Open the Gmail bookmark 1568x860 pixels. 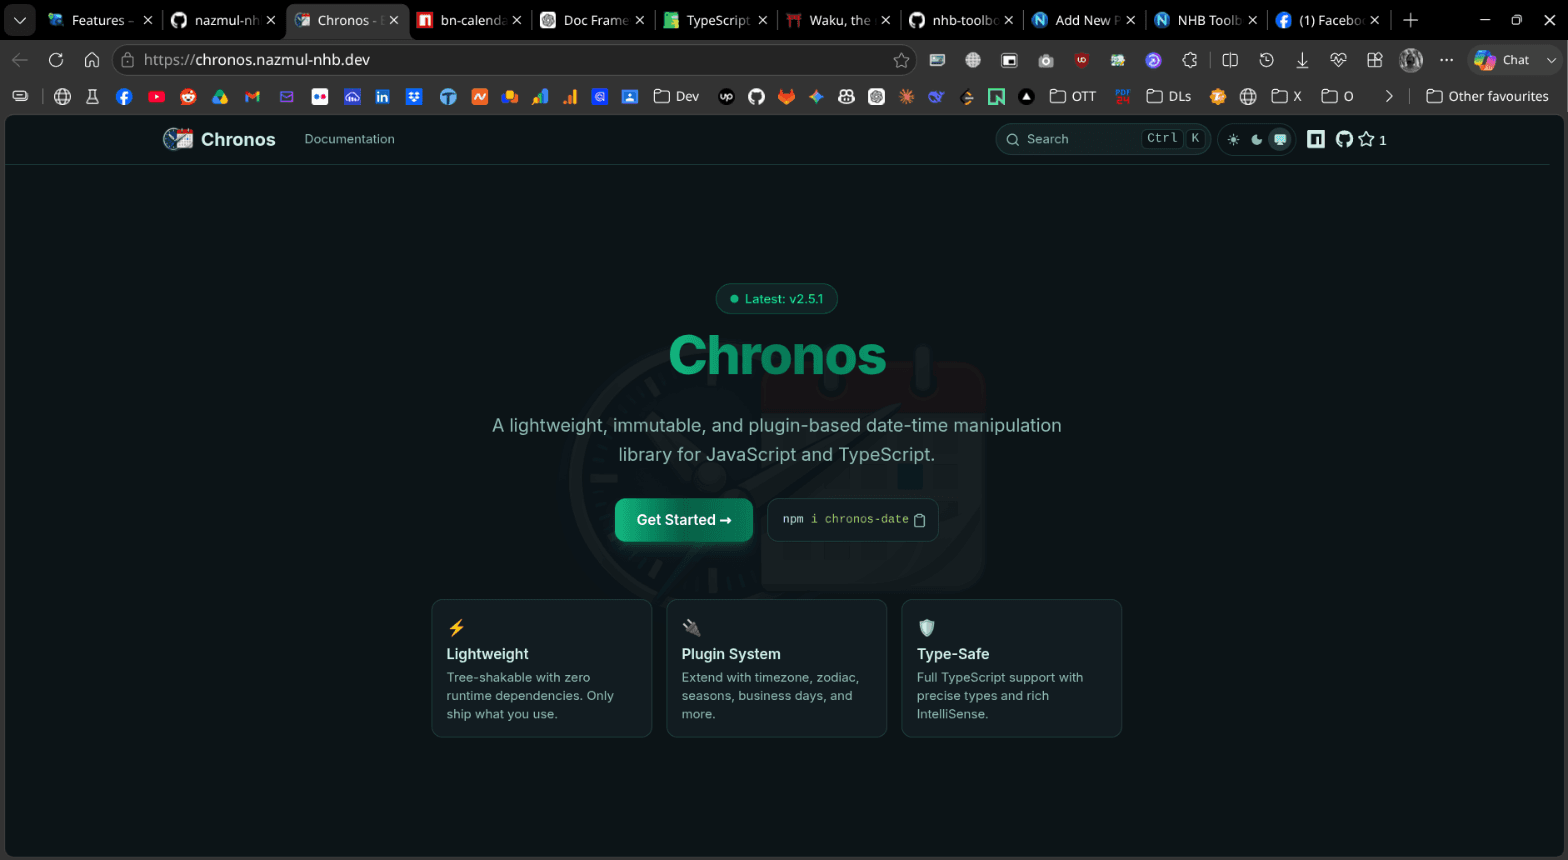(252, 97)
